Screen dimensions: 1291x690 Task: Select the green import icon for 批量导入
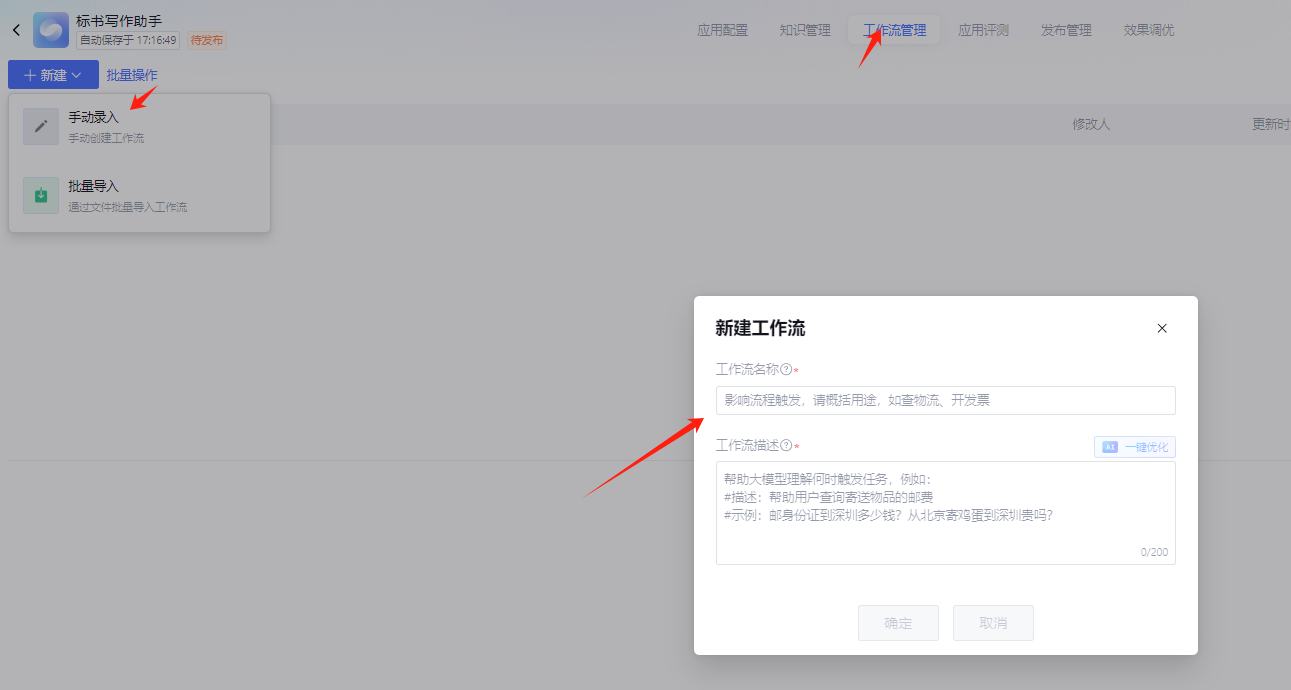pyautogui.click(x=41, y=195)
